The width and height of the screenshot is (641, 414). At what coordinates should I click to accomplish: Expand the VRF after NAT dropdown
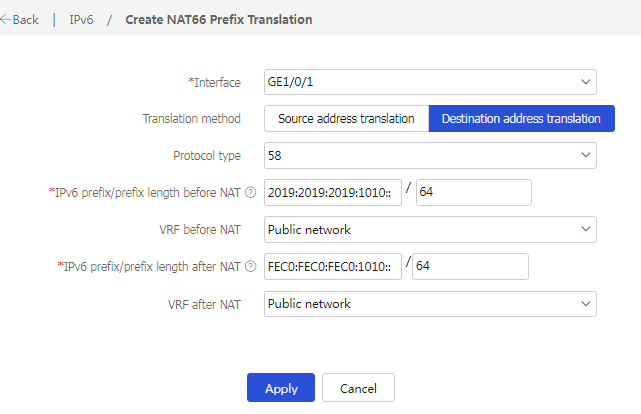[x=430, y=304]
